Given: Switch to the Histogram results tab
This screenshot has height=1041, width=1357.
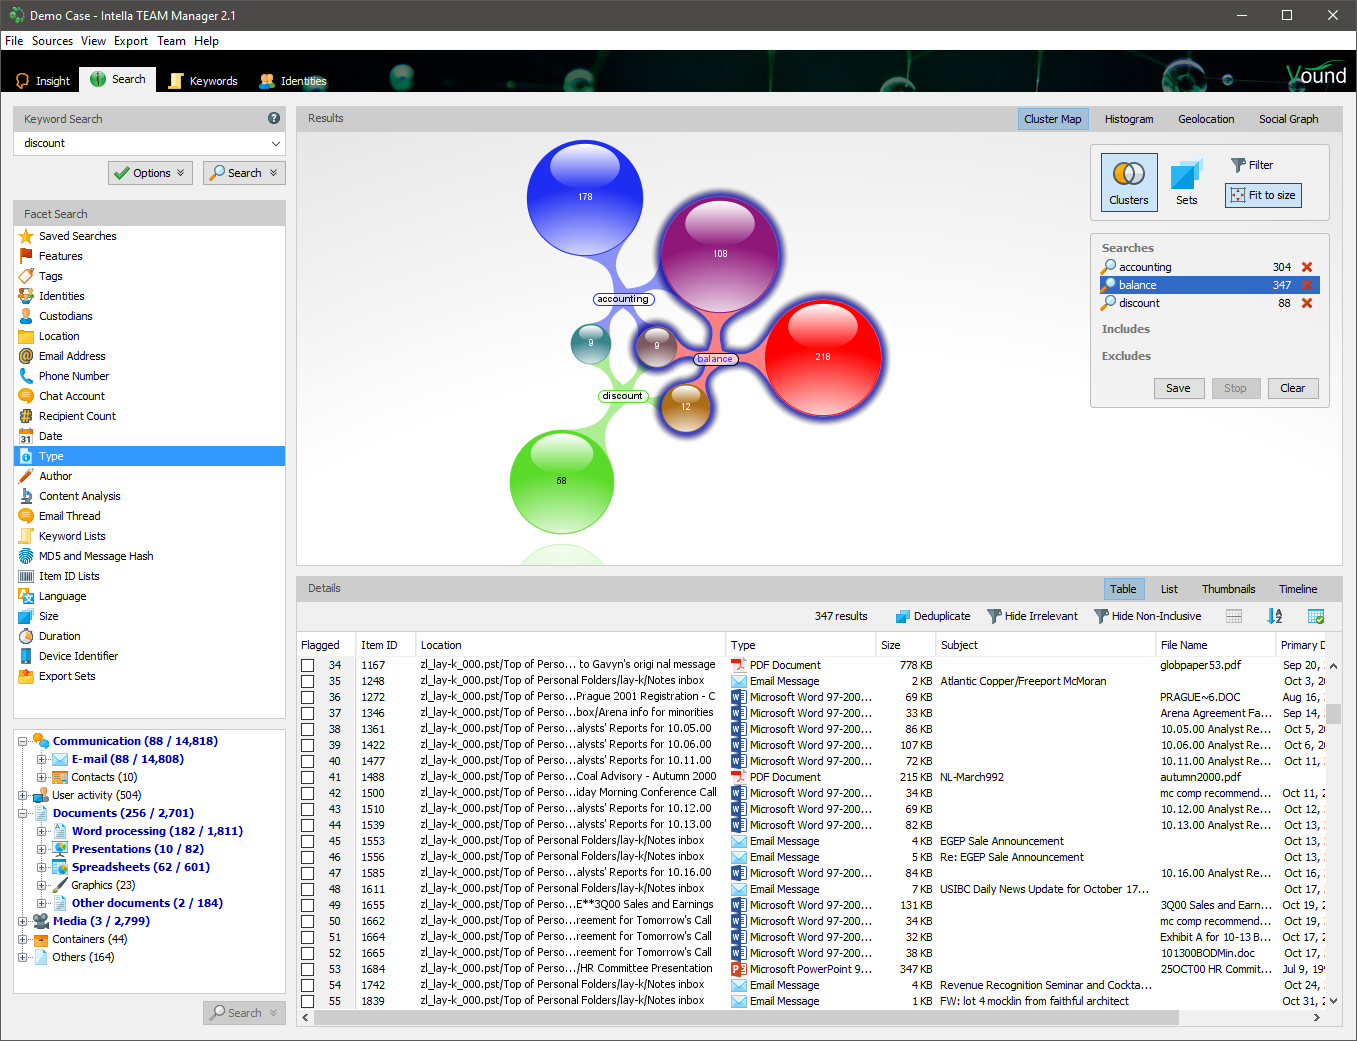Looking at the screenshot, I should 1128,119.
